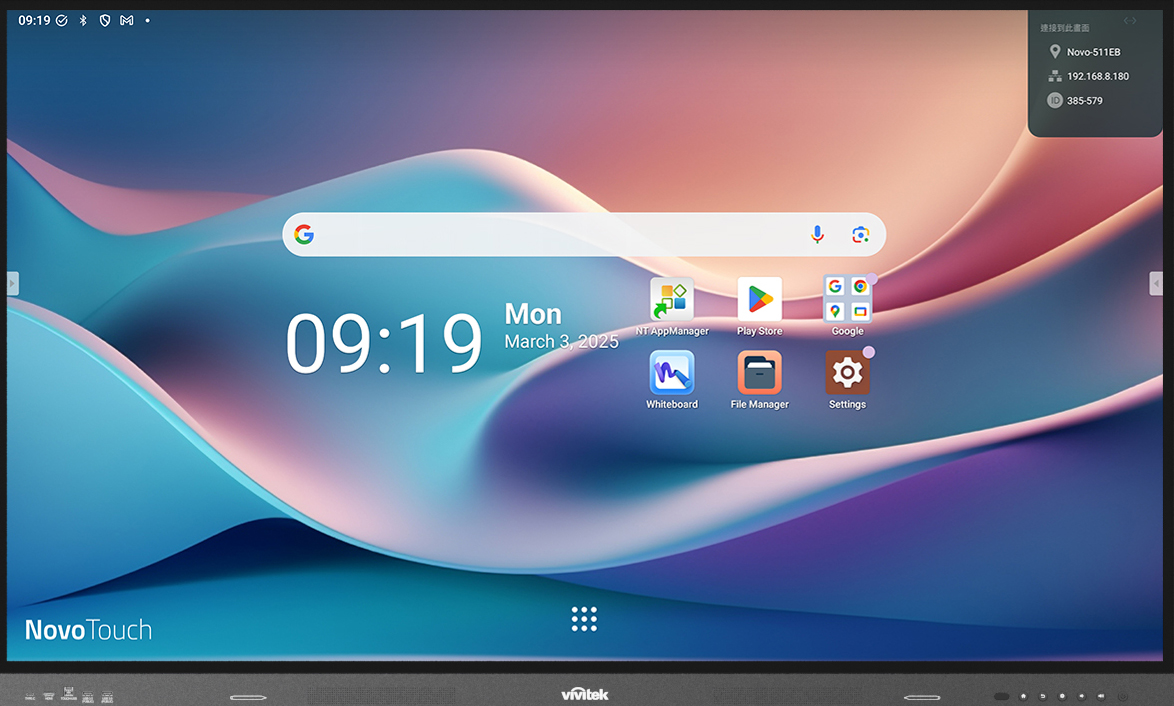The width and height of the screenshot is (1174, 706).
Task: Tap the 09:19 clock widget
Action: 384,343
